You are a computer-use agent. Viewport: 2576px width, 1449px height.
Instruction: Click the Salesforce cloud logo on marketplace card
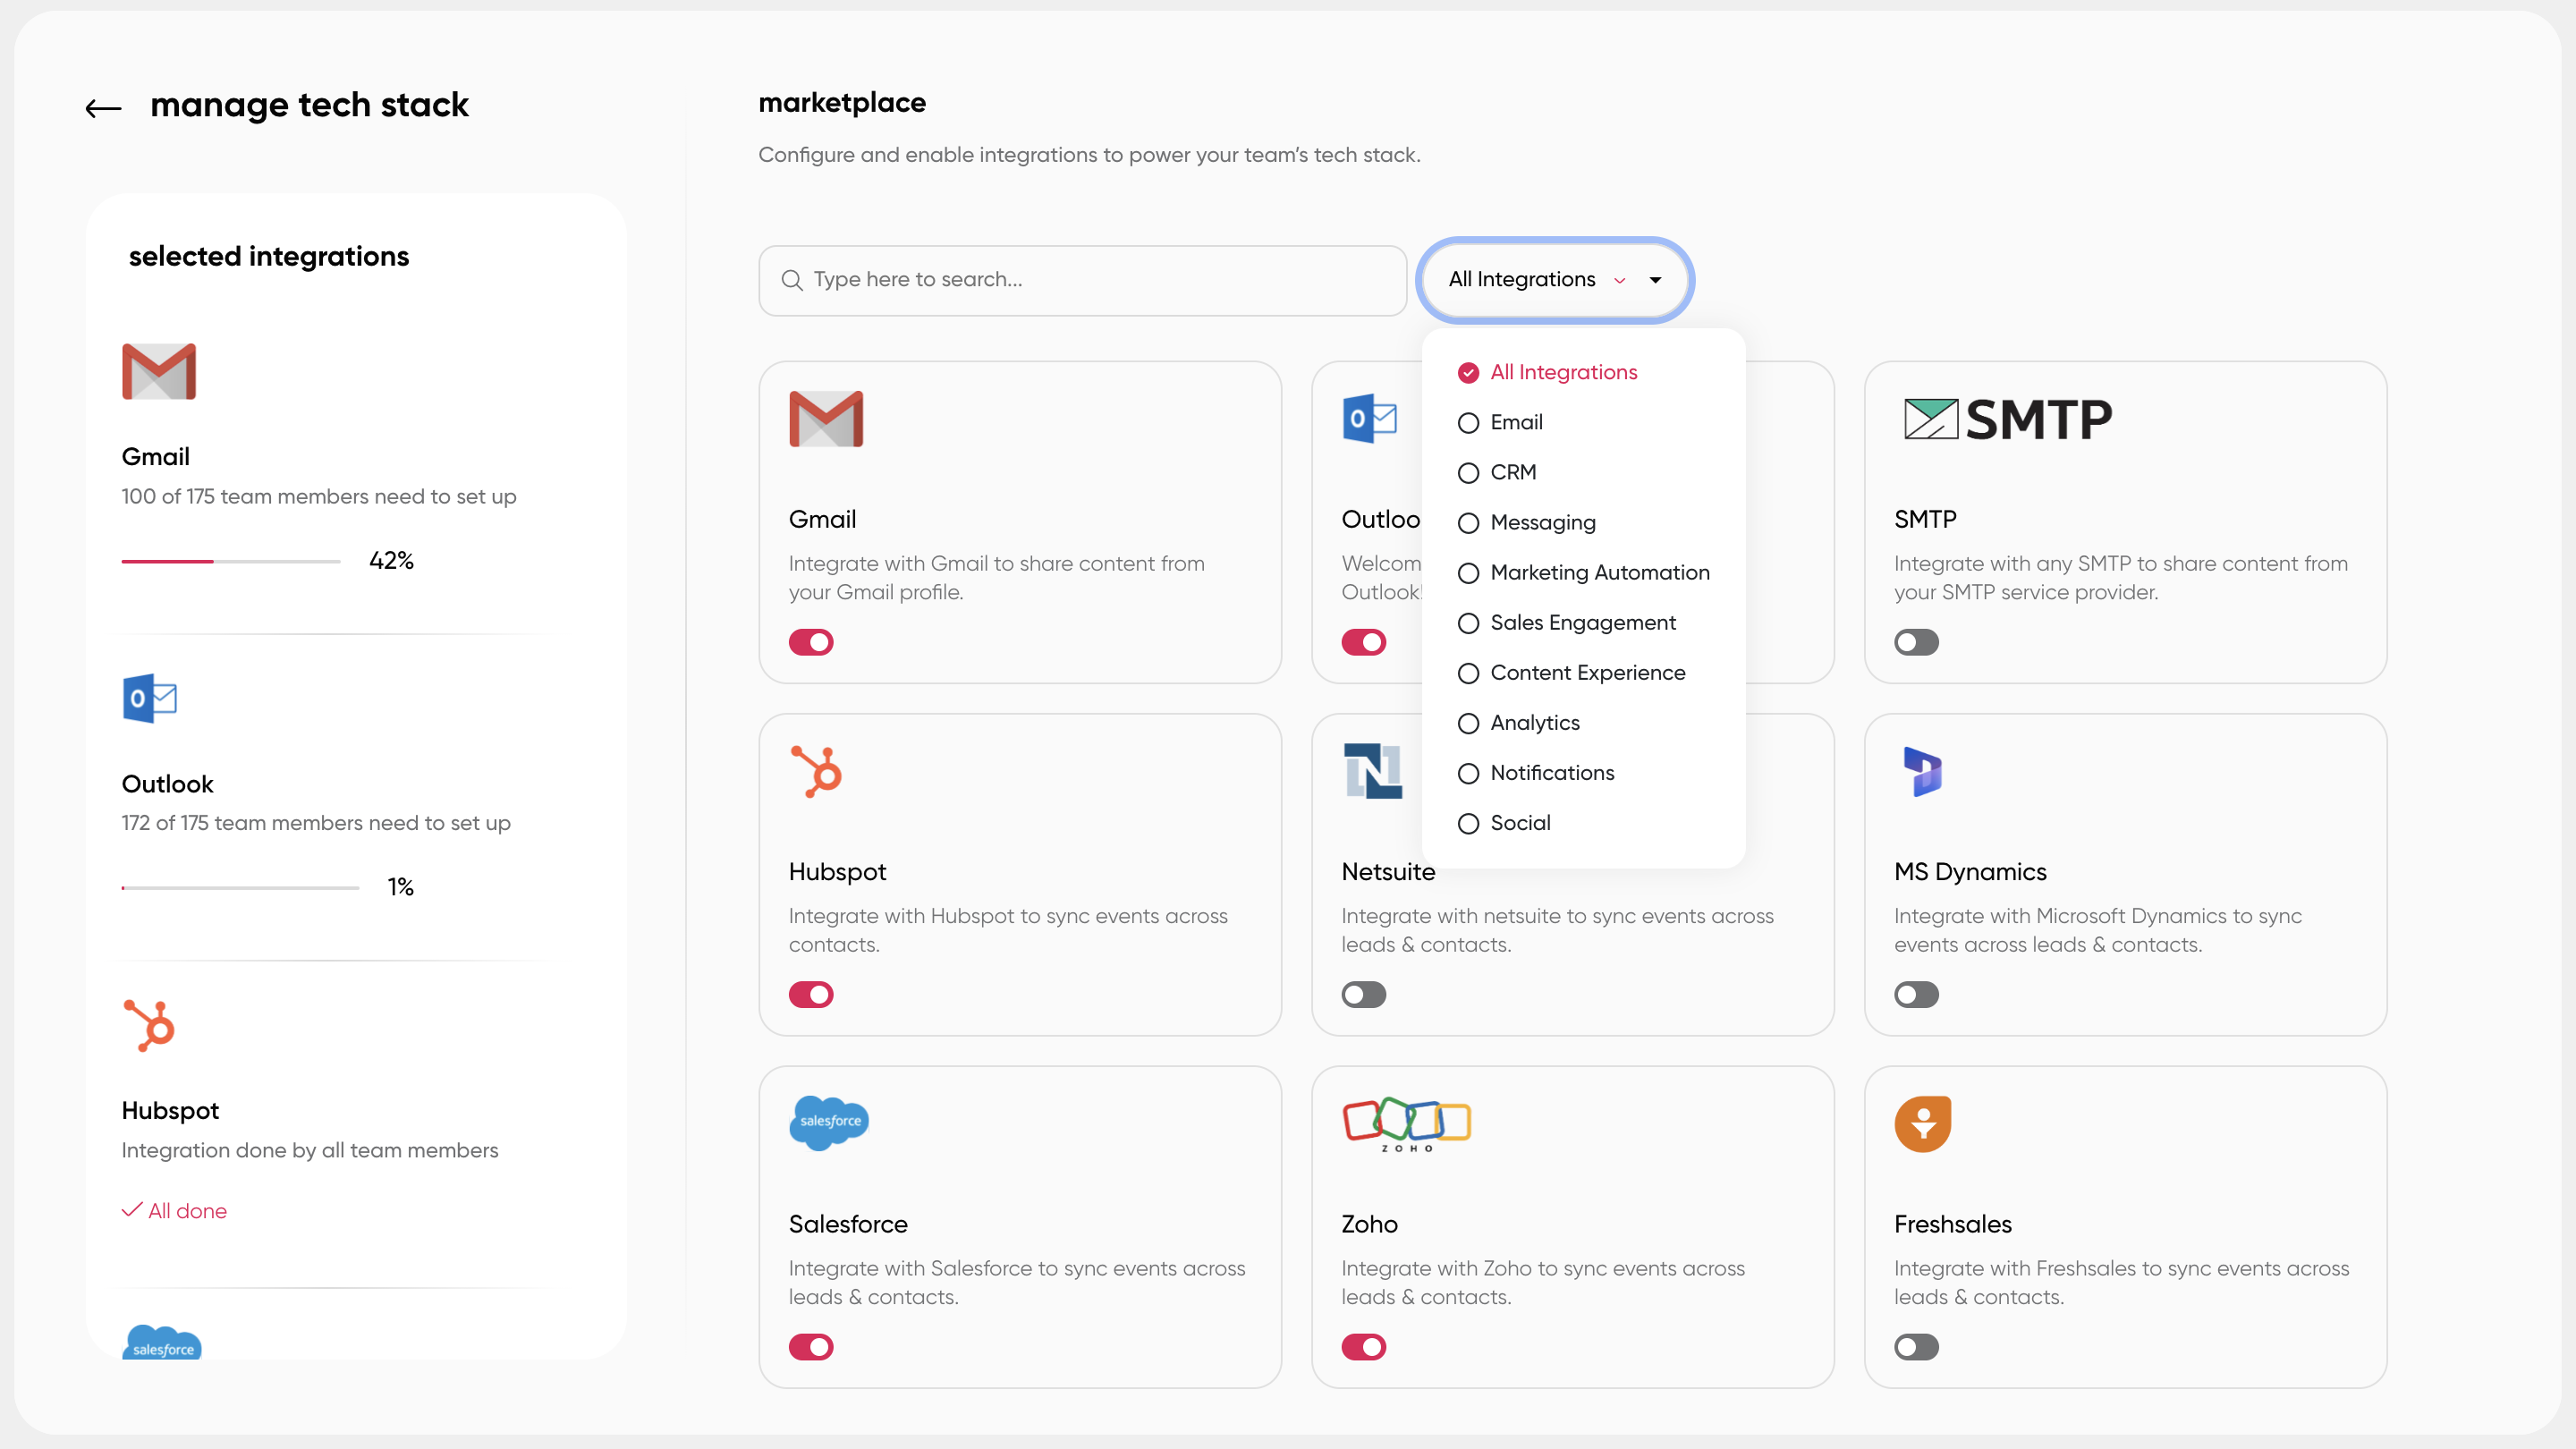coord(829,1122)
